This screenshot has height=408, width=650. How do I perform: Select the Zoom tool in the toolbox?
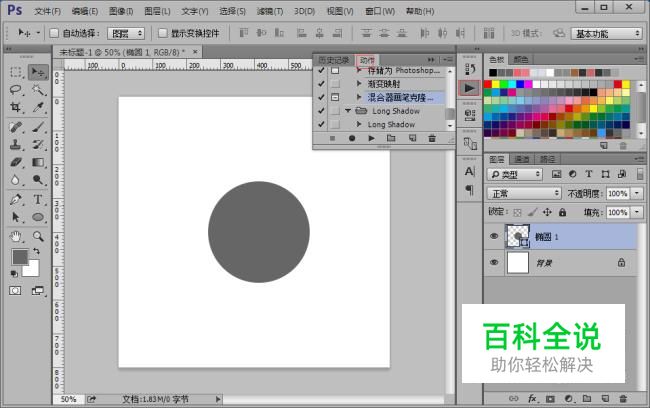tap(38, 236)
